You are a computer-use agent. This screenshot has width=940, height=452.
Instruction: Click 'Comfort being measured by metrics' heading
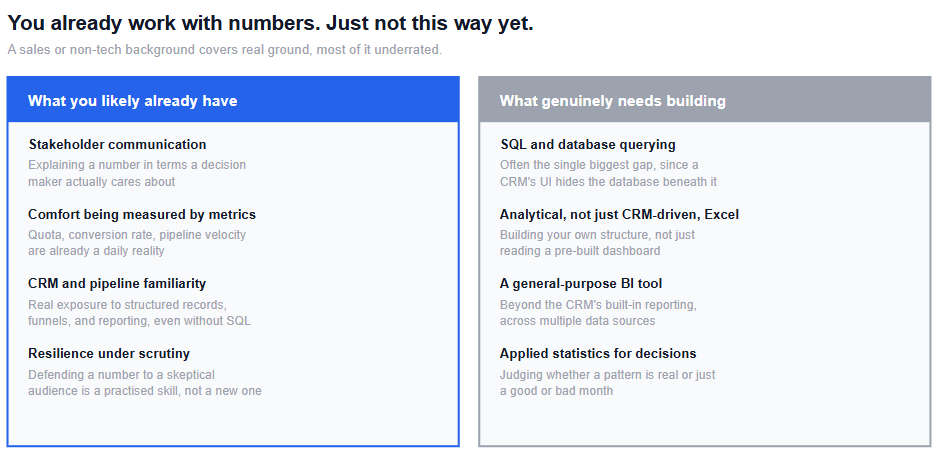click(x=142, y=215)
